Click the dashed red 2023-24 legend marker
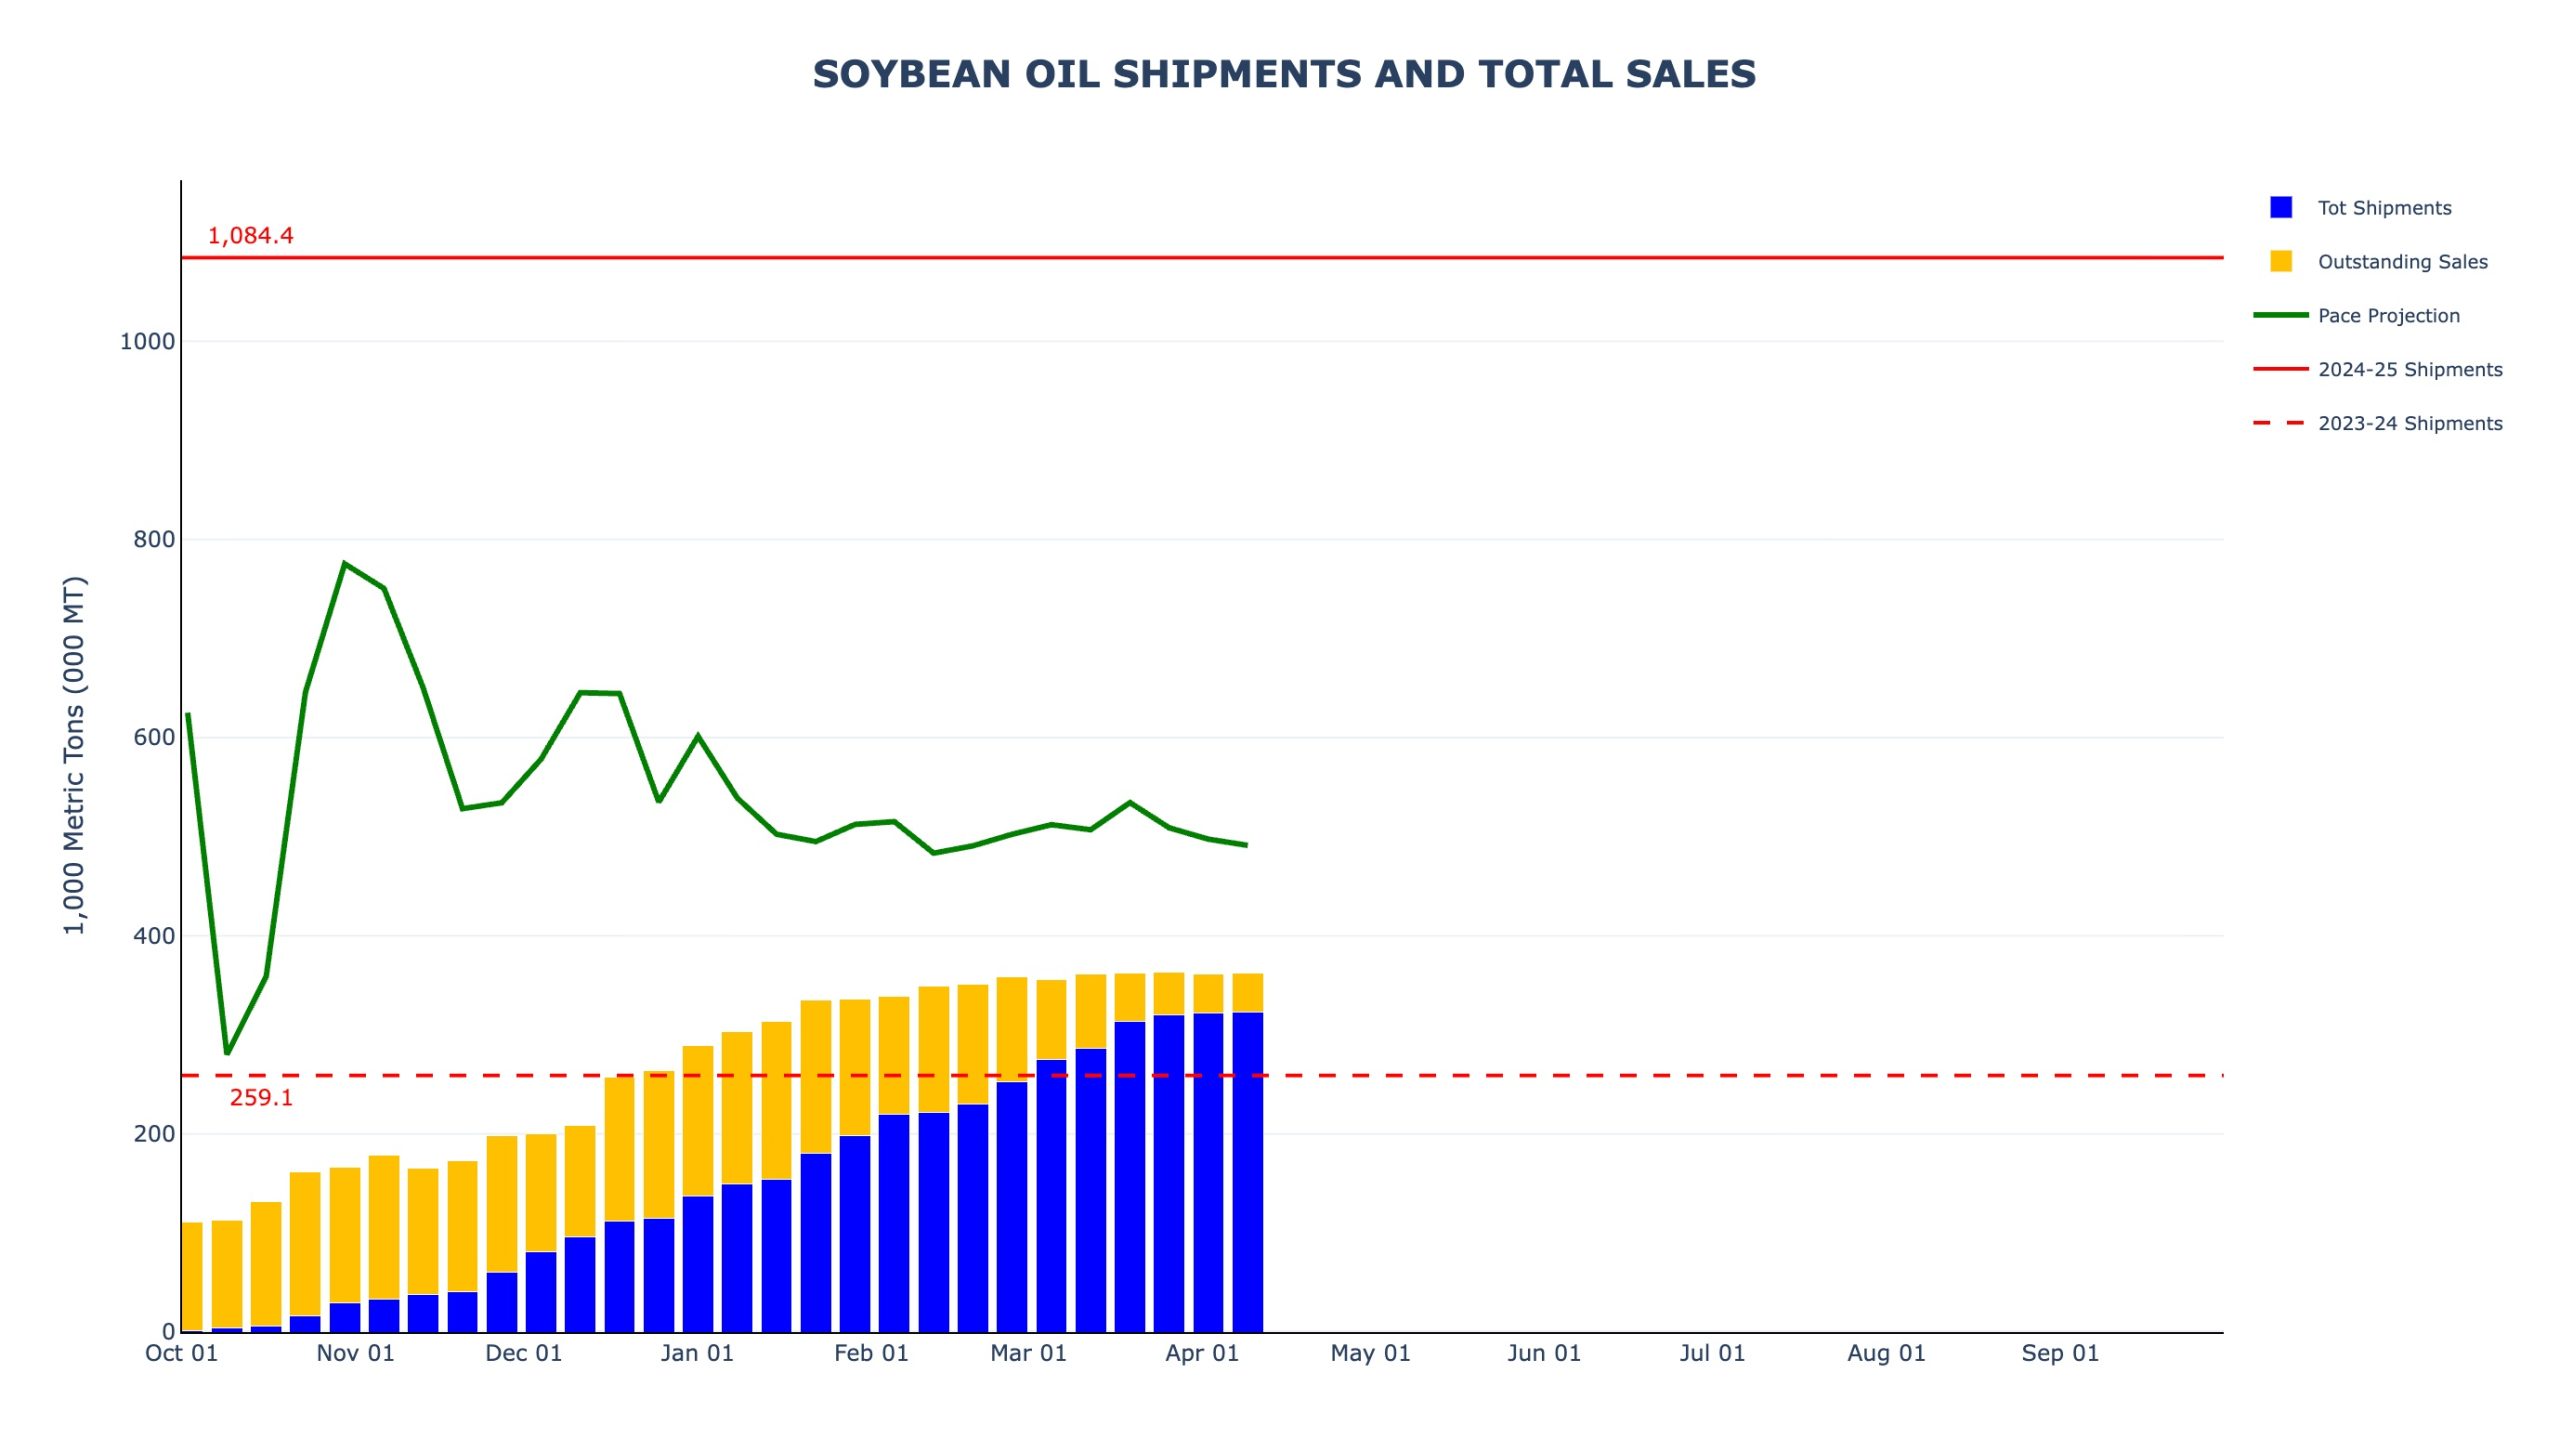The width and height of the screenshot is (2560, 1438). point(2280,424)
